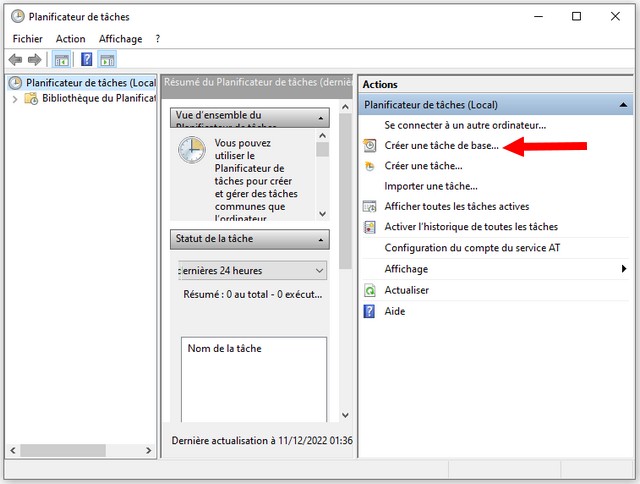Click Se connecter à un autre ordinateur
Image resolution: width=640 pixels, height=484 pixels.
point(465,125)
